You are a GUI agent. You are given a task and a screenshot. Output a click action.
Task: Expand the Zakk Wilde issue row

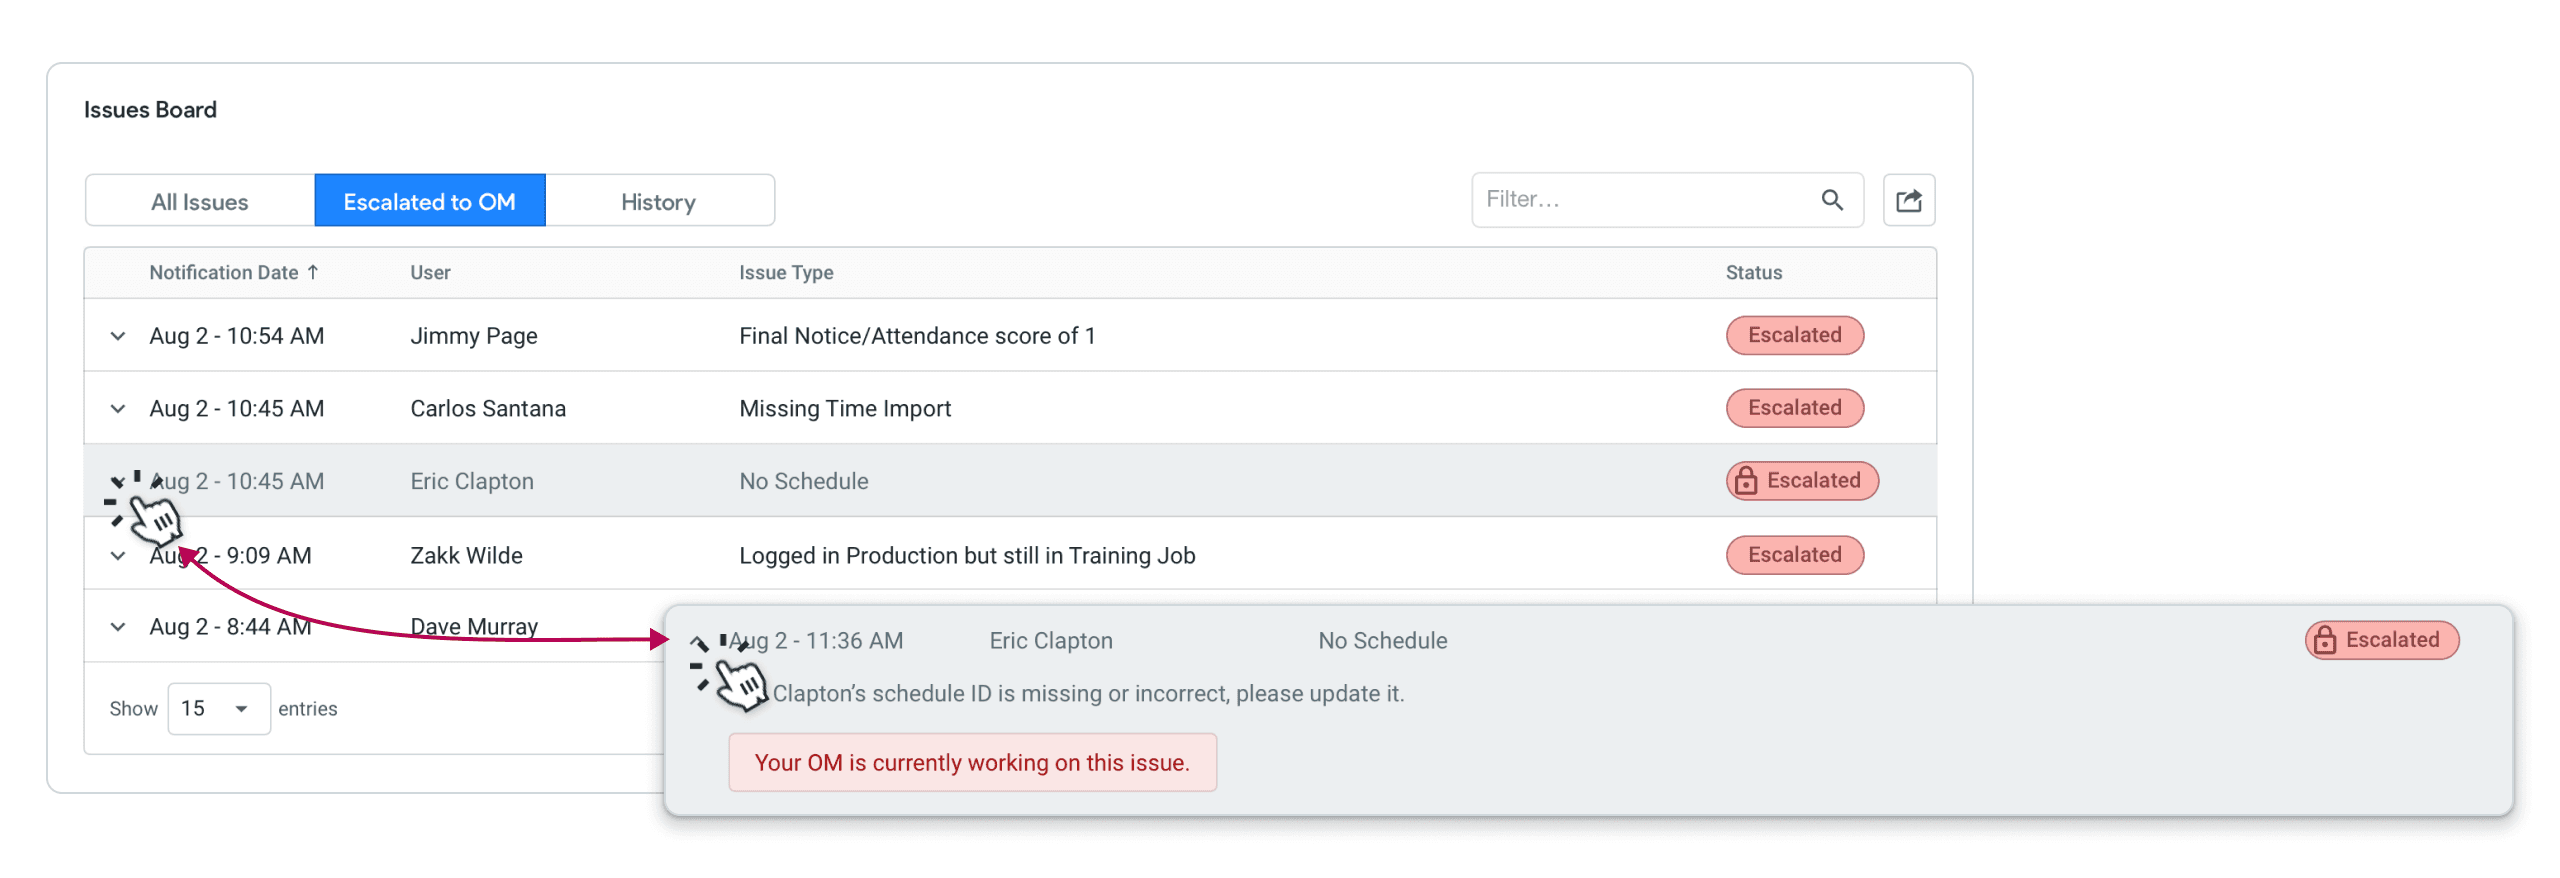coord(118,556)
